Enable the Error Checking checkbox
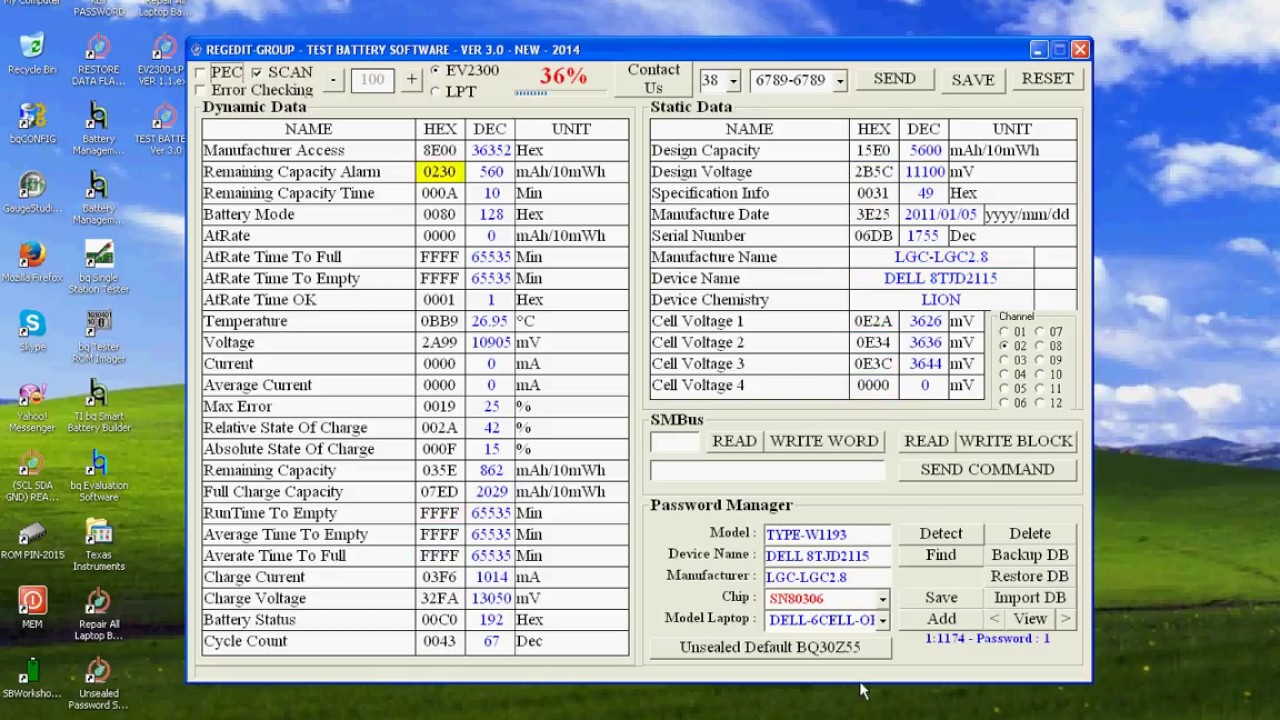Viewport: 1280px width, 720px height. (201, 90)
